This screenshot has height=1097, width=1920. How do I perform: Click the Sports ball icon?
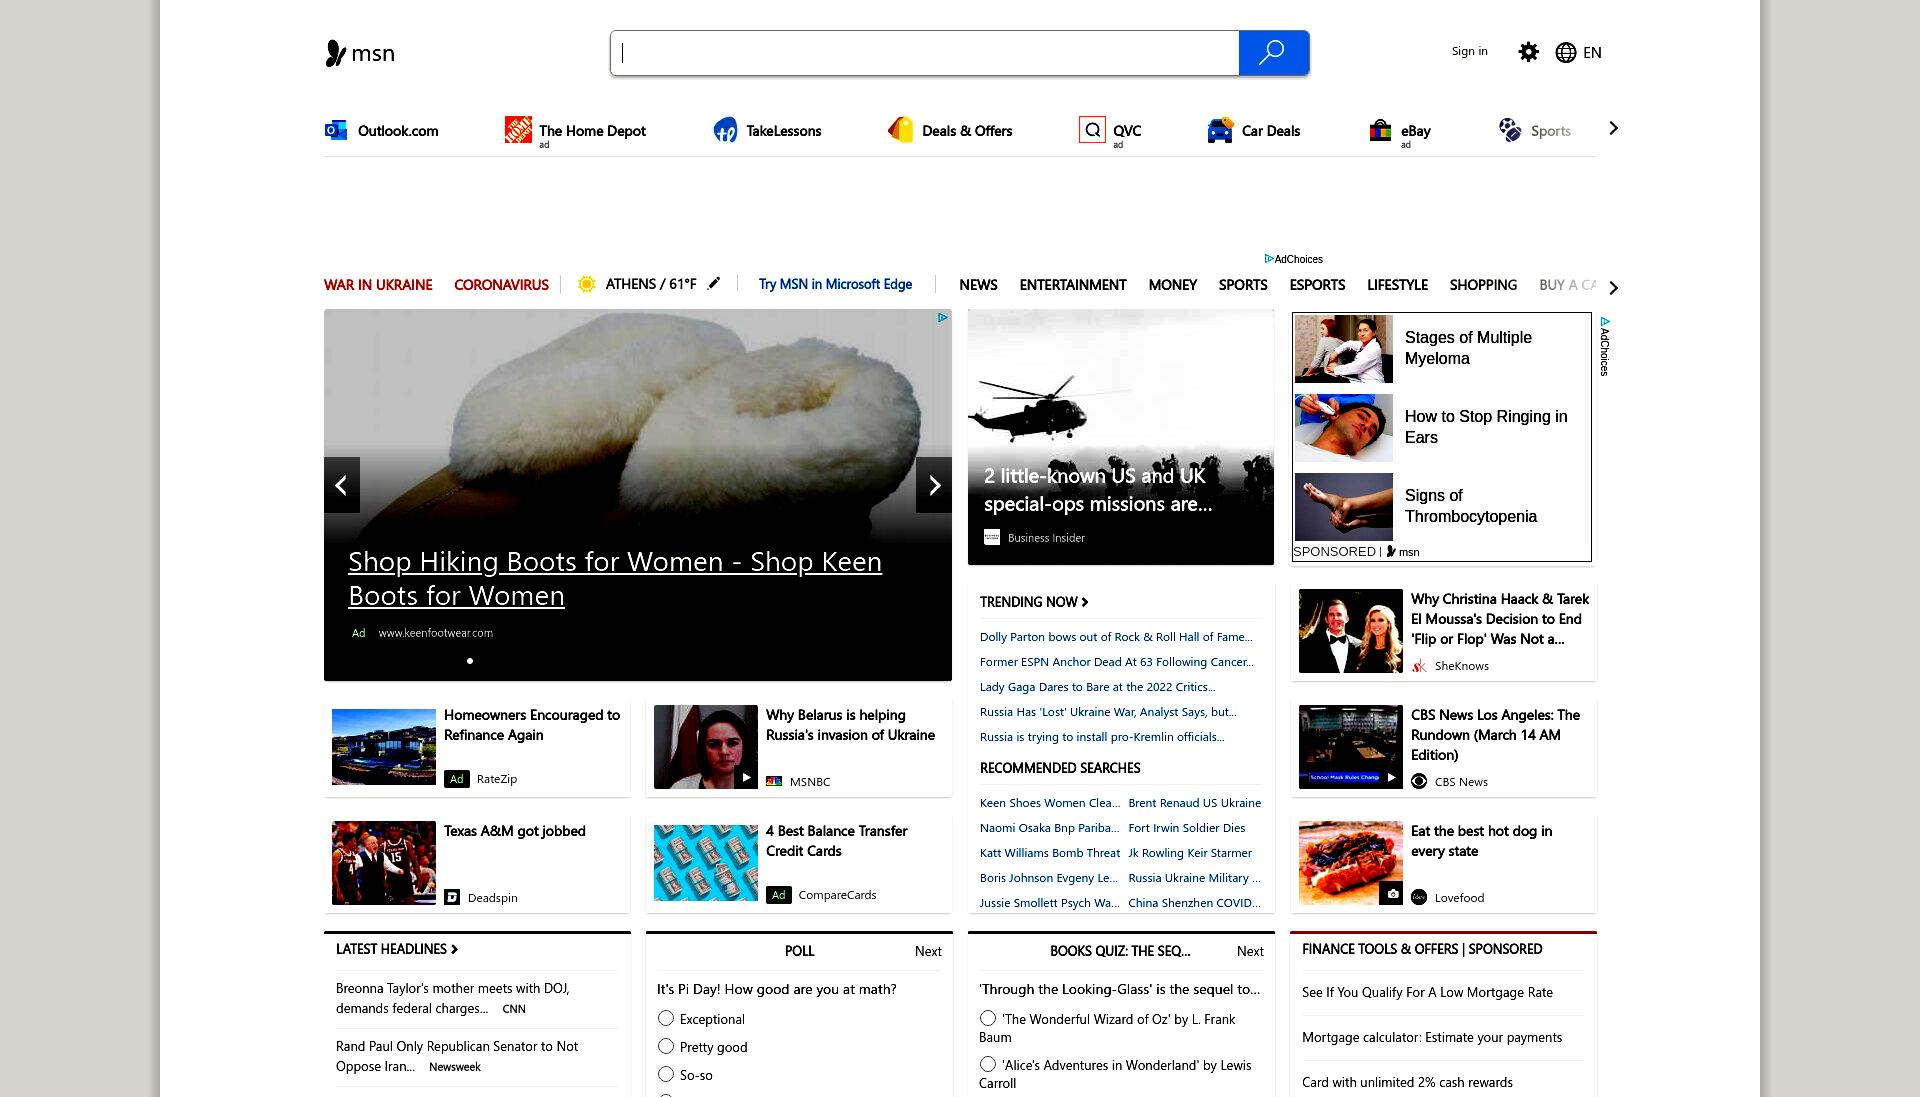click(x=1509, y=130)
